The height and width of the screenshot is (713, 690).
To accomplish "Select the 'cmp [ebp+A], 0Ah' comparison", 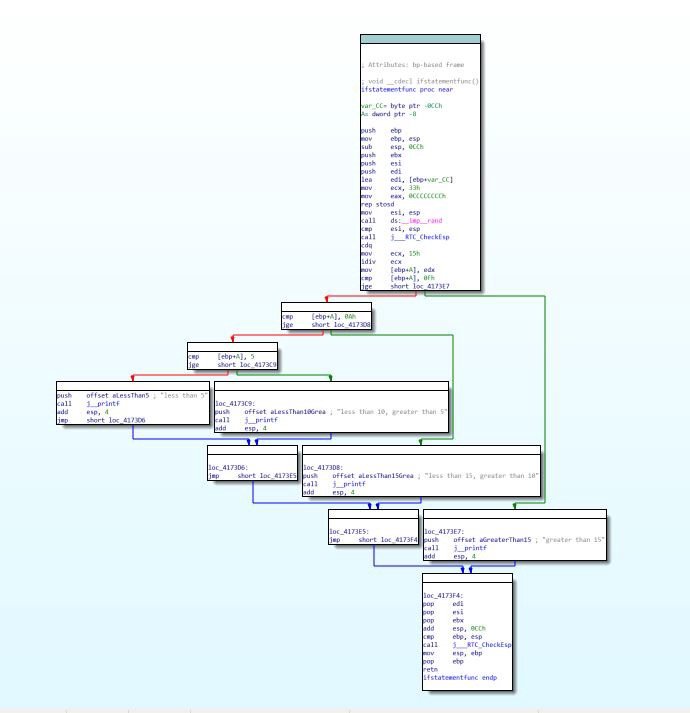I will [x=319, y=316].
